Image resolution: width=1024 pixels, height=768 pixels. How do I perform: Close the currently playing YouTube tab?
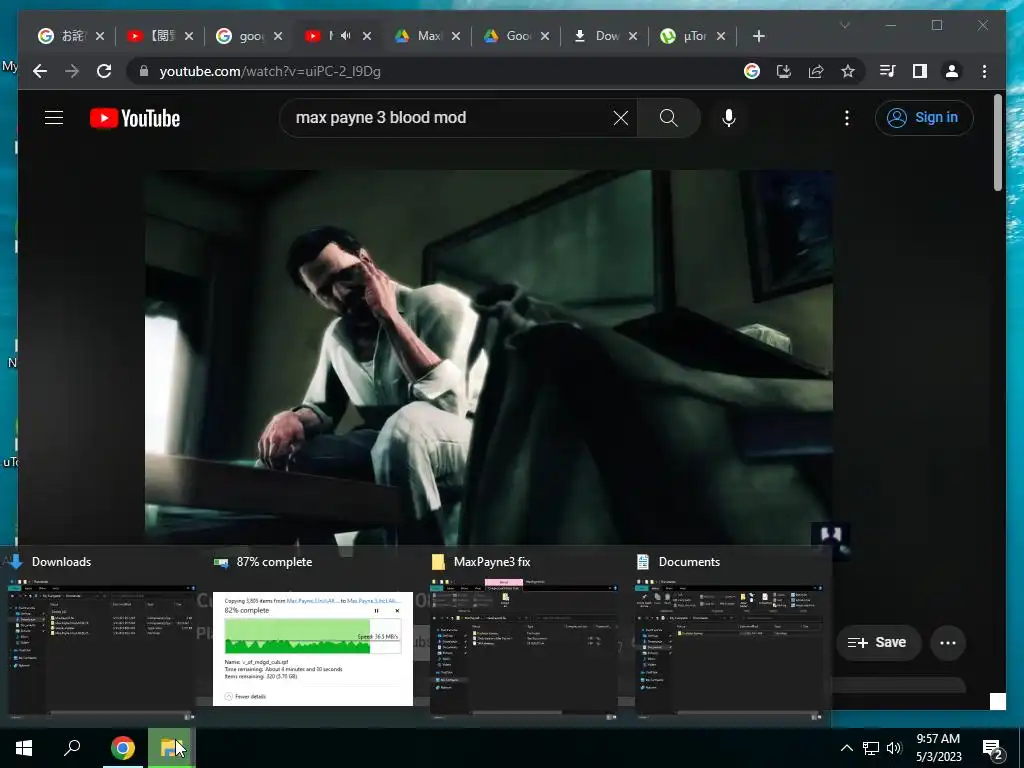(x=367, y=36)
